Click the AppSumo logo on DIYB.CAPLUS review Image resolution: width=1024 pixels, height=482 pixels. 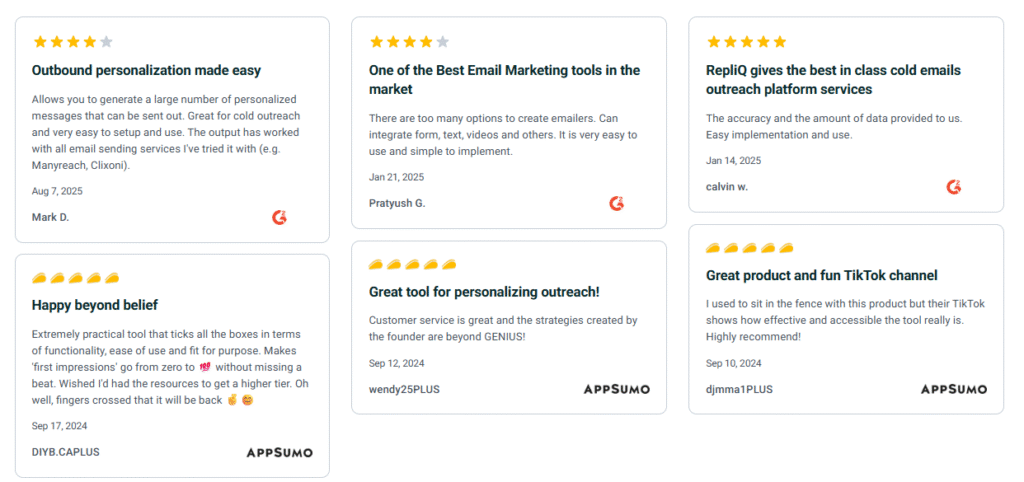279,452
